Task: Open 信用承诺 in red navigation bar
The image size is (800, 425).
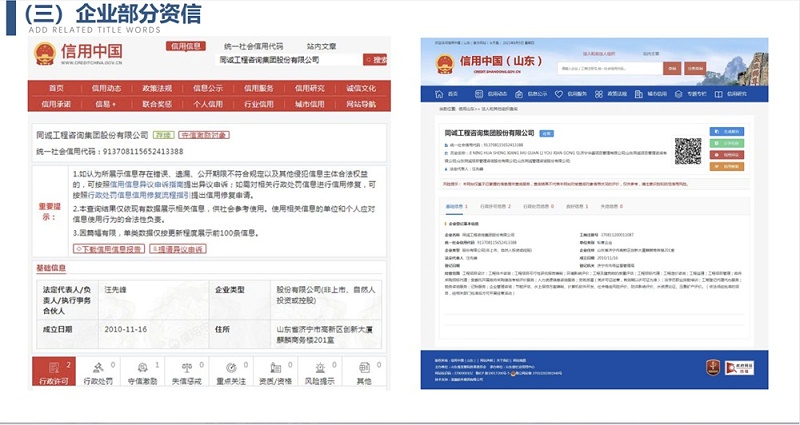Action: 56,104
